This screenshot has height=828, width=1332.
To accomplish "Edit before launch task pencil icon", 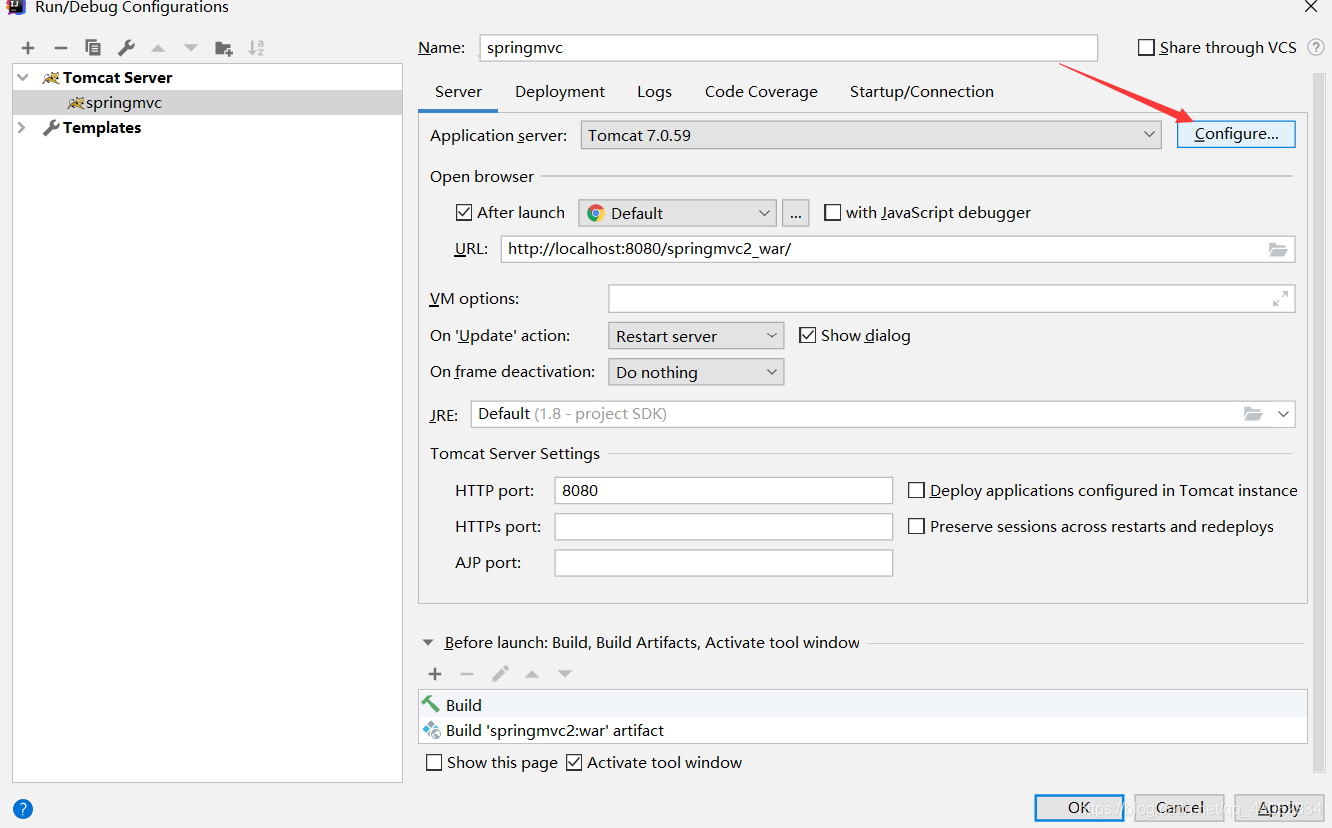I will 500,674.
